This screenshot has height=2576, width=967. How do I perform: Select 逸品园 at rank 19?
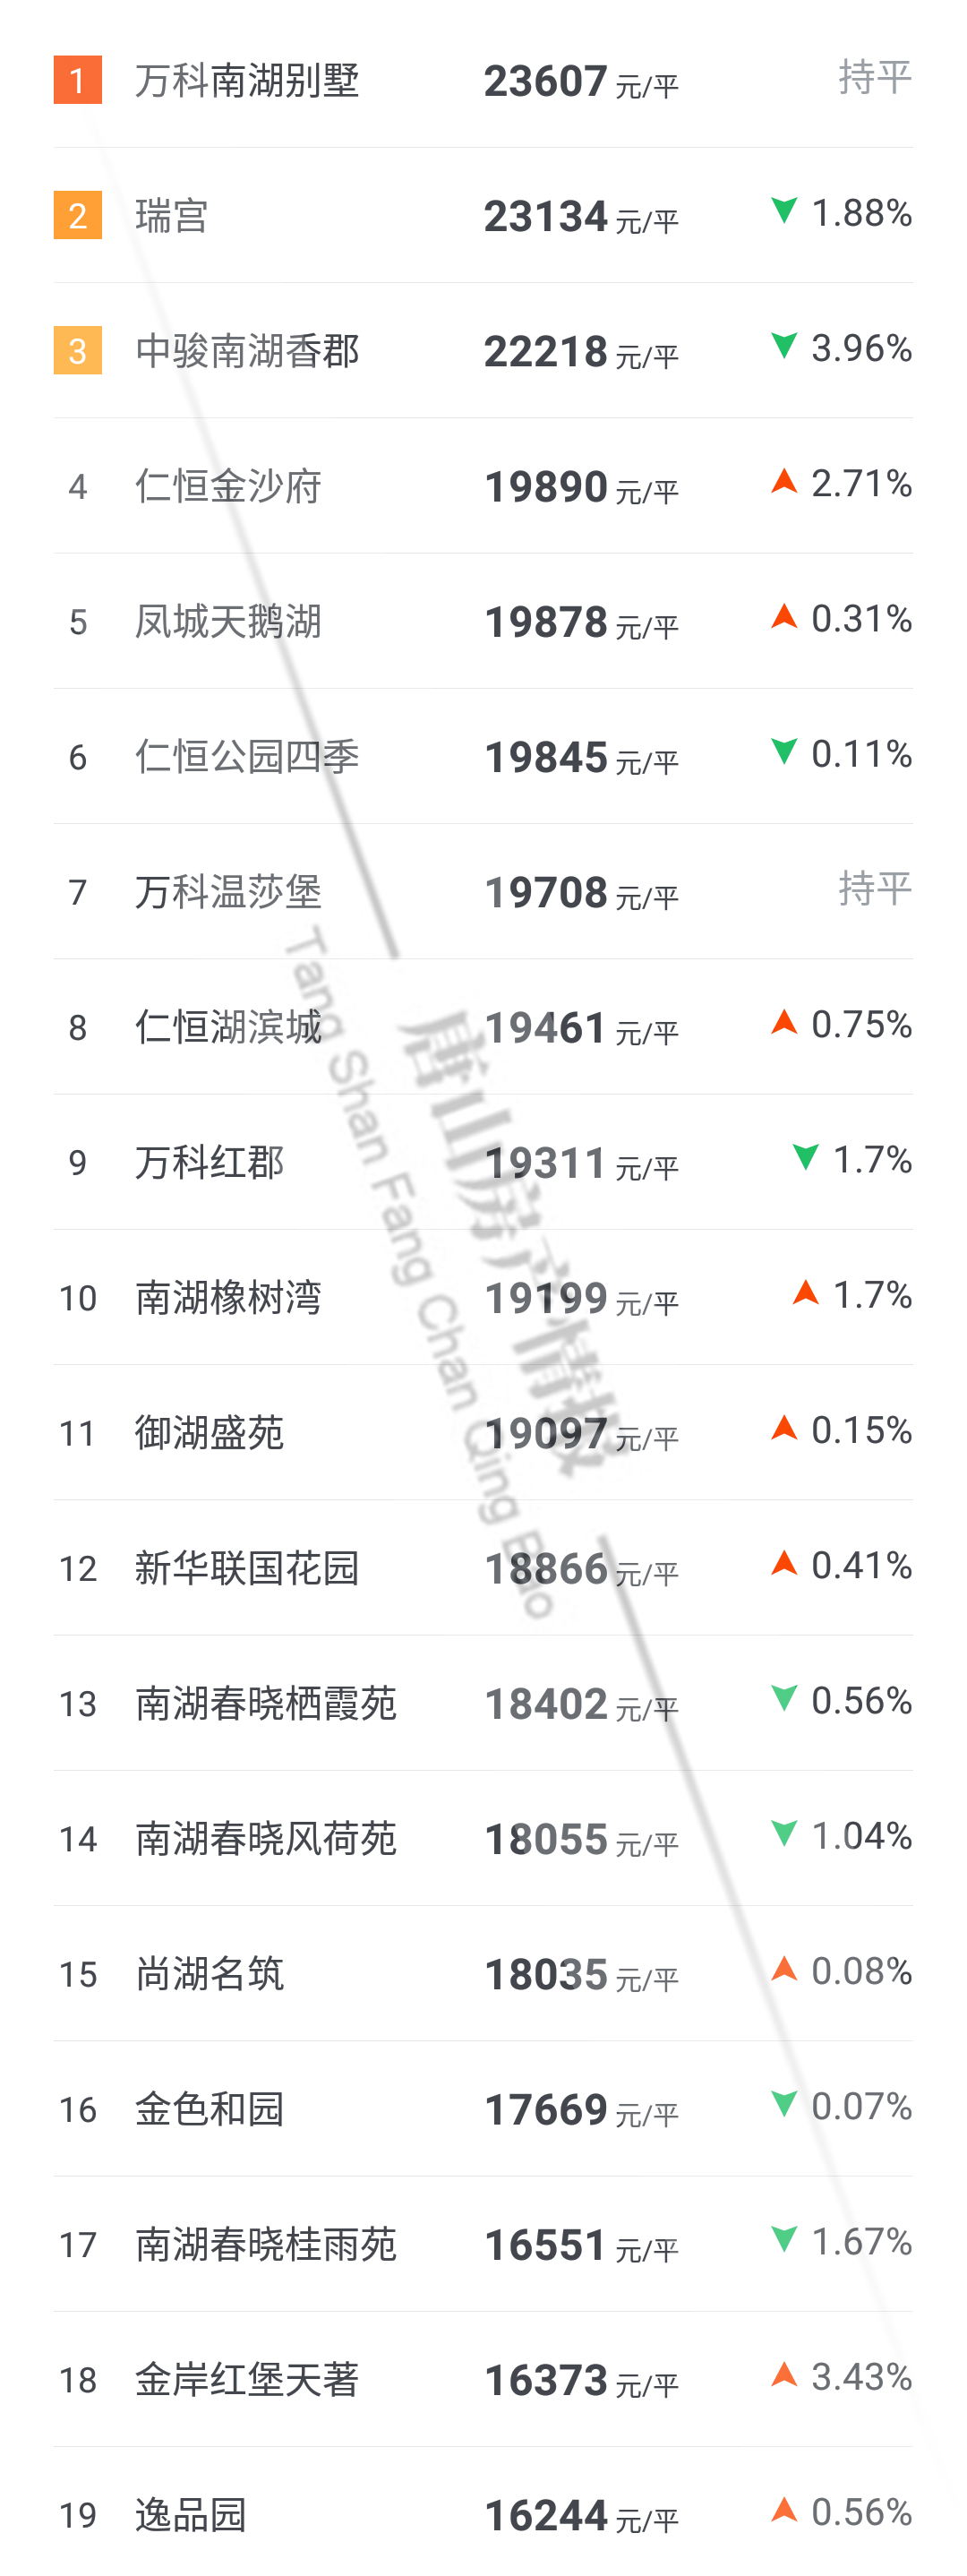tap(190, 2514)
